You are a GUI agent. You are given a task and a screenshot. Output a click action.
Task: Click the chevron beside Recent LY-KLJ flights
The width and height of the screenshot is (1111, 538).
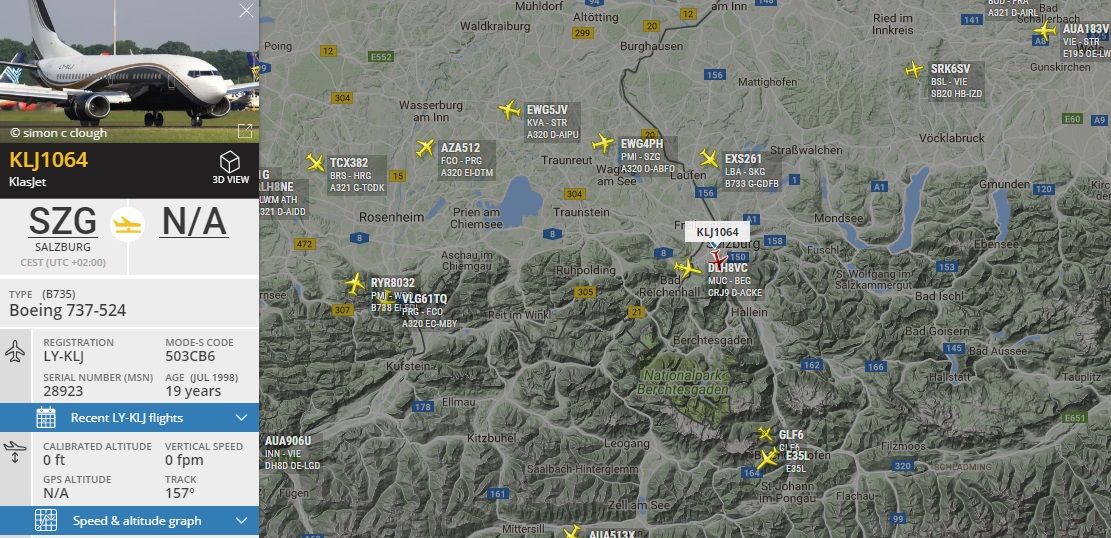[242, 417]
